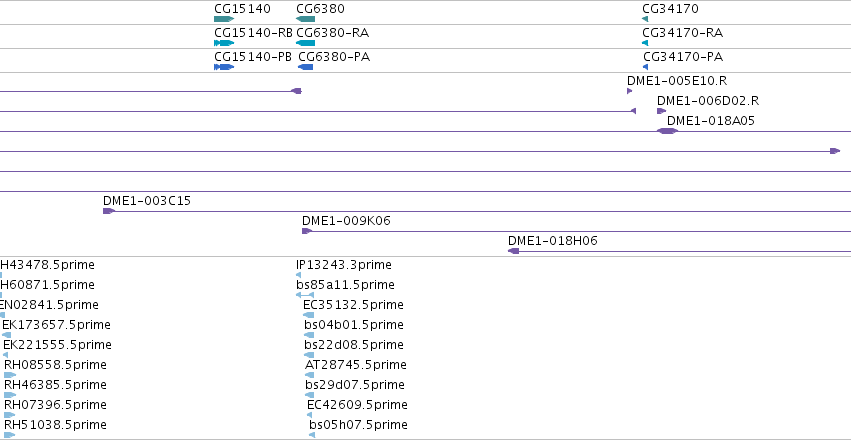This screenshot has width=851, height=440.
Task: Click the H43478.5prime EST label
Action: [47, 265]
